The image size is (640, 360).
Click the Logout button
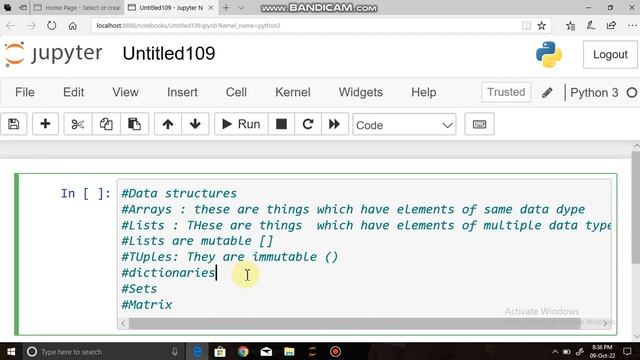point(610,55)
